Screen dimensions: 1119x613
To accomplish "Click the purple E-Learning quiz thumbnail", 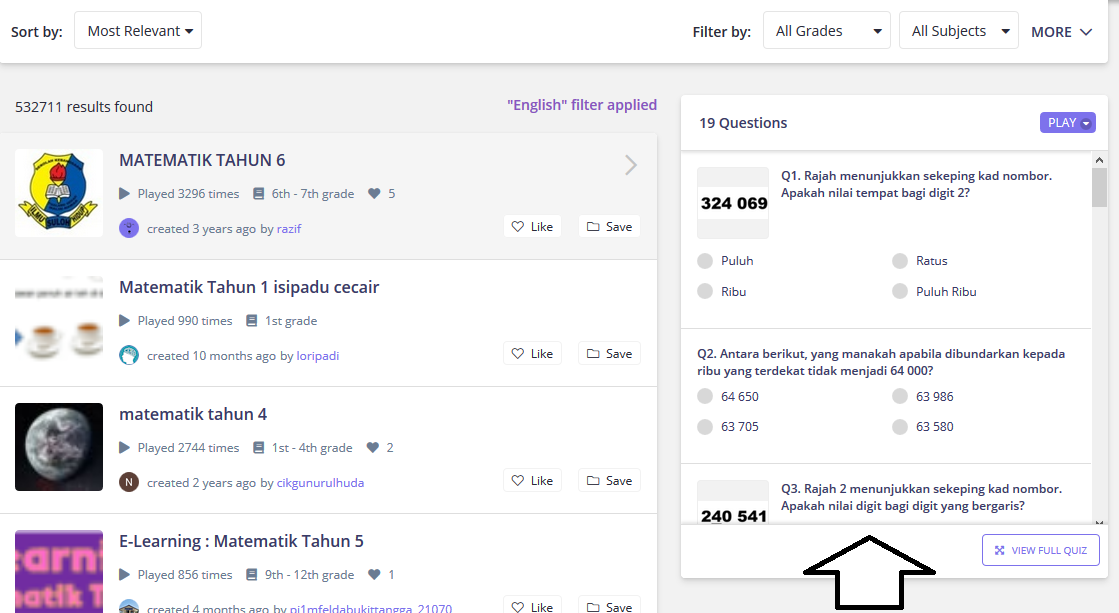I will coord(59,571).
